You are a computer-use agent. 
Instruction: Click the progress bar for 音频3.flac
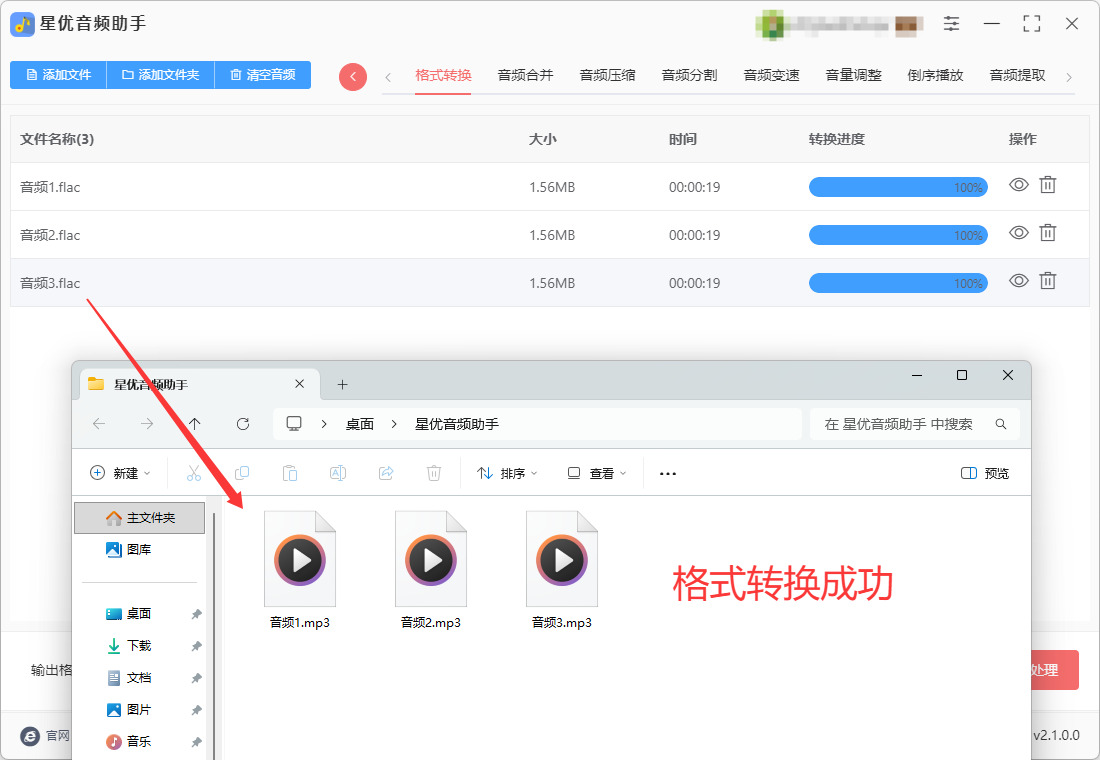(x=898, y=284)
